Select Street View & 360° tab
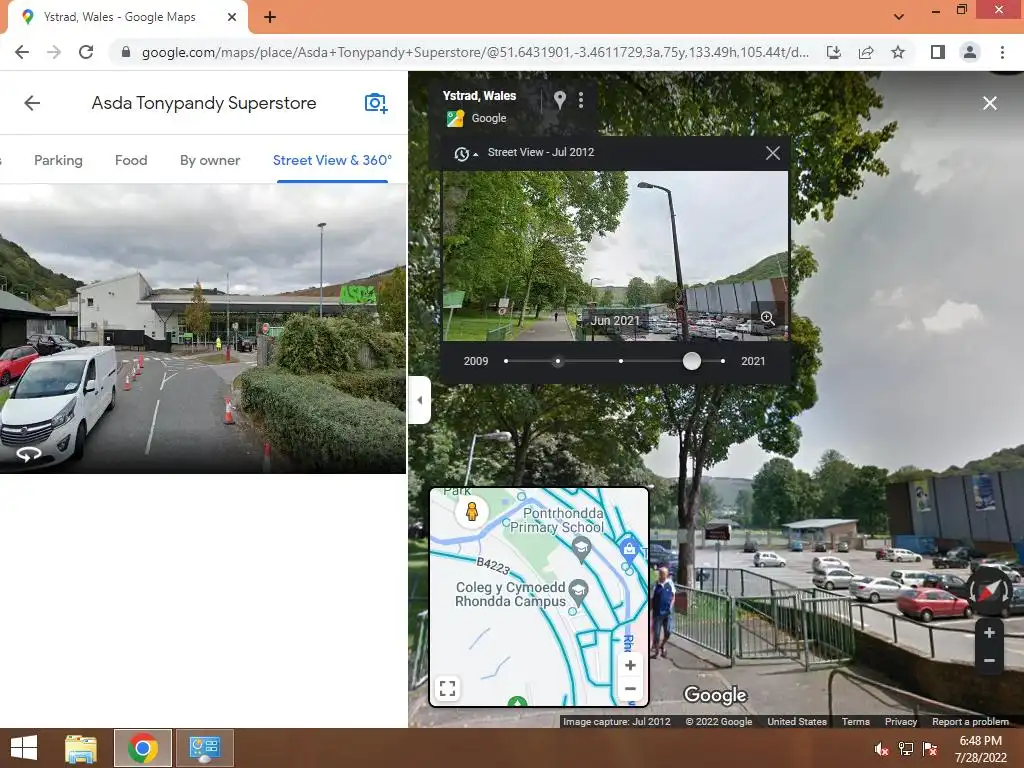Screen dimensions: 1024x768 point(332,161)
